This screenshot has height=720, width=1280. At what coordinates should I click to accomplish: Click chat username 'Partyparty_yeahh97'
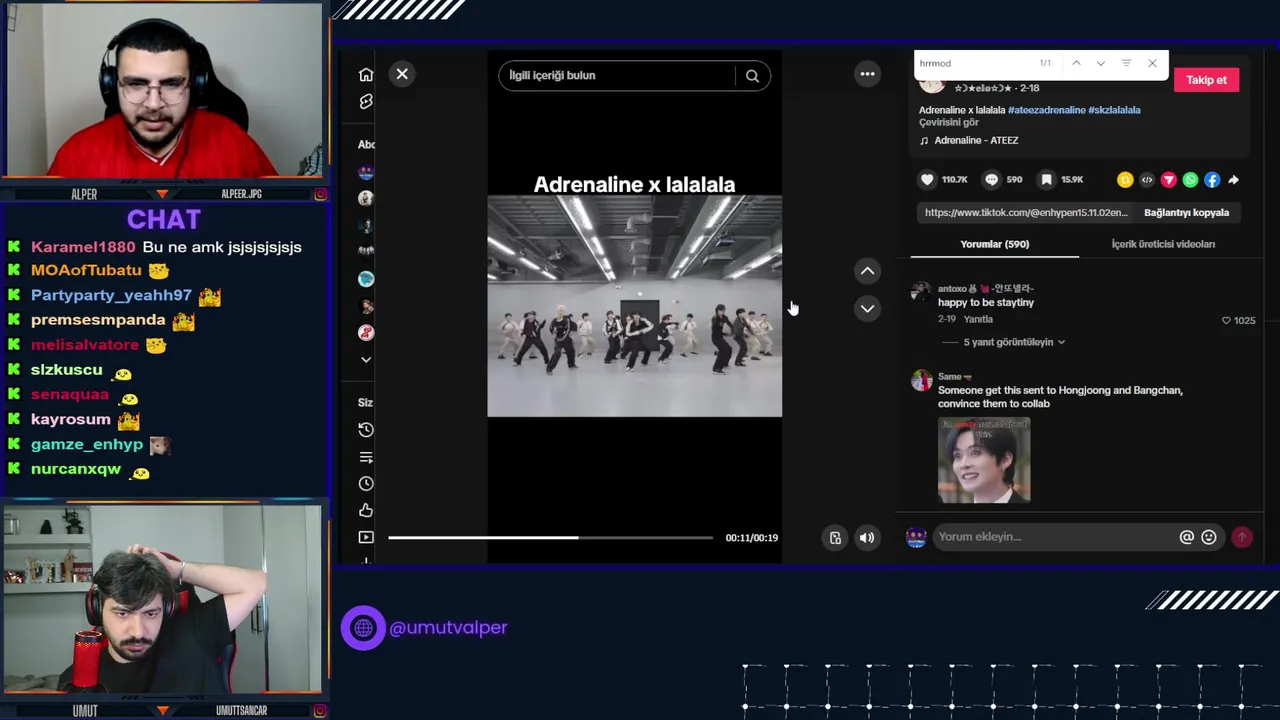pos(111,296)
